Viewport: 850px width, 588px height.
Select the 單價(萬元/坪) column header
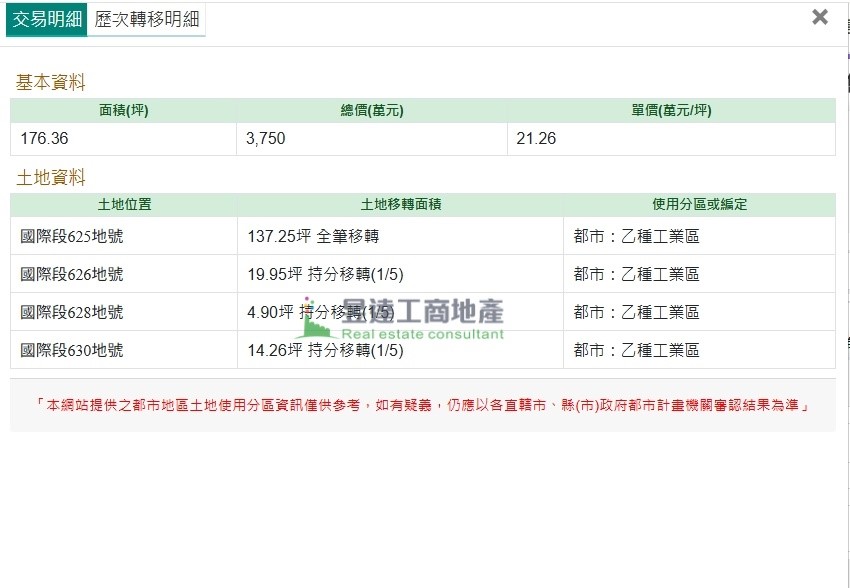(671, 111)
